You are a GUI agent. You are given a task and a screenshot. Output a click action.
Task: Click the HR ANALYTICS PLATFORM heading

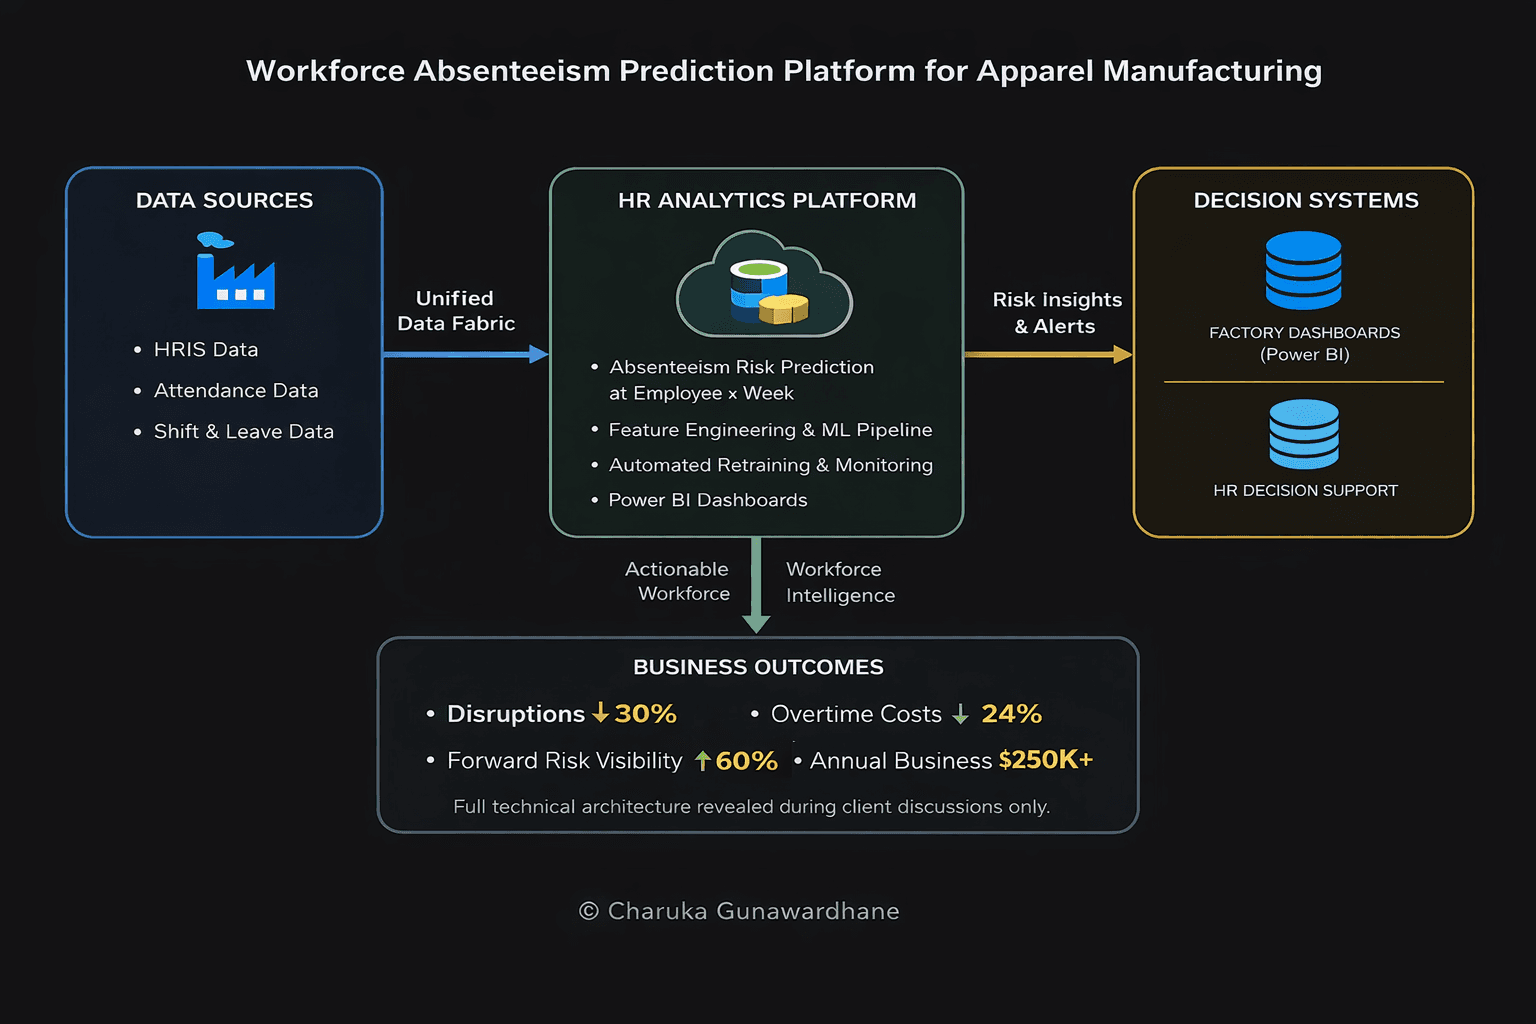(767, 200)
